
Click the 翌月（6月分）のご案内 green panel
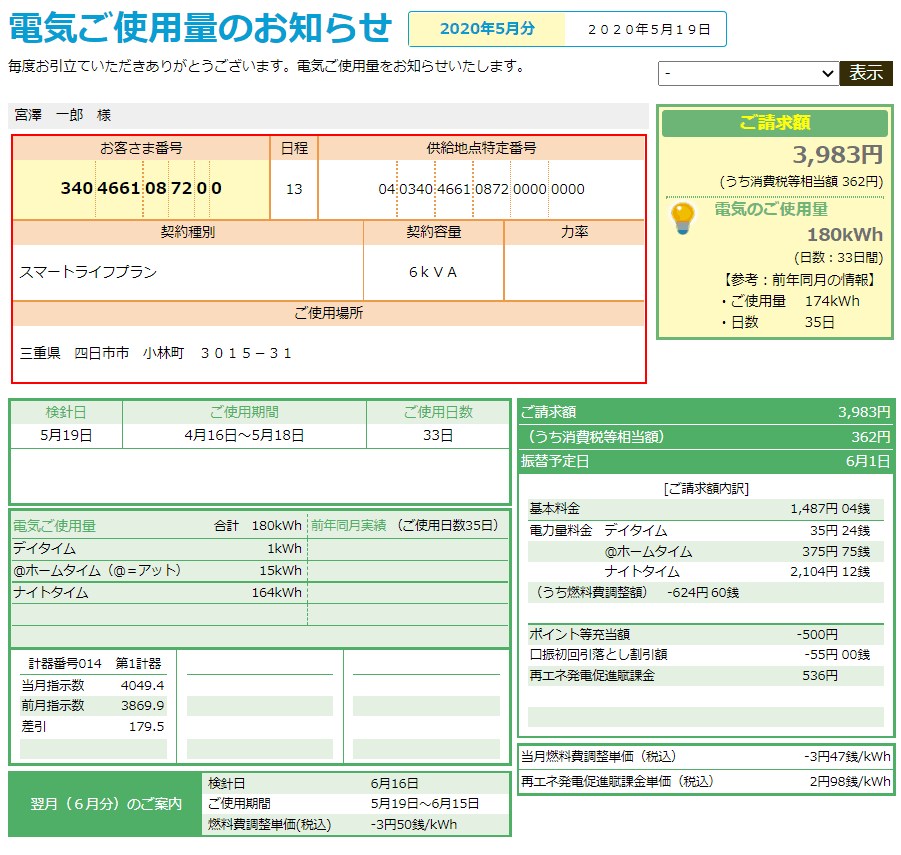pyautogui.click(x=105, y=804)
